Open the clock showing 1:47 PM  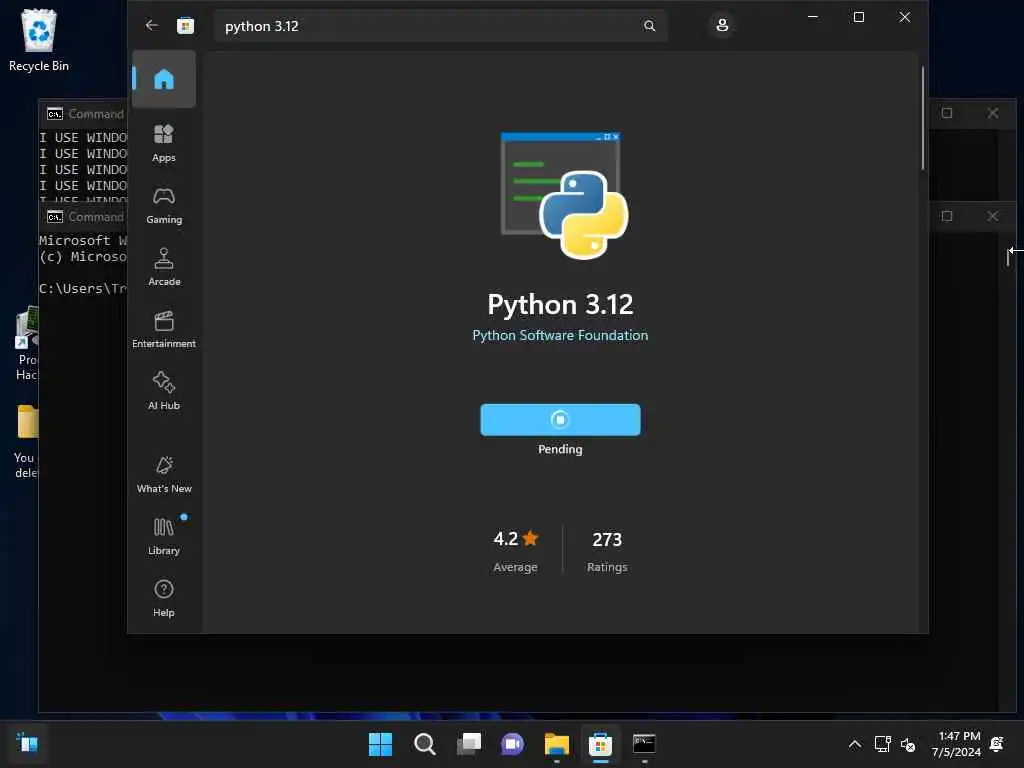957,744
